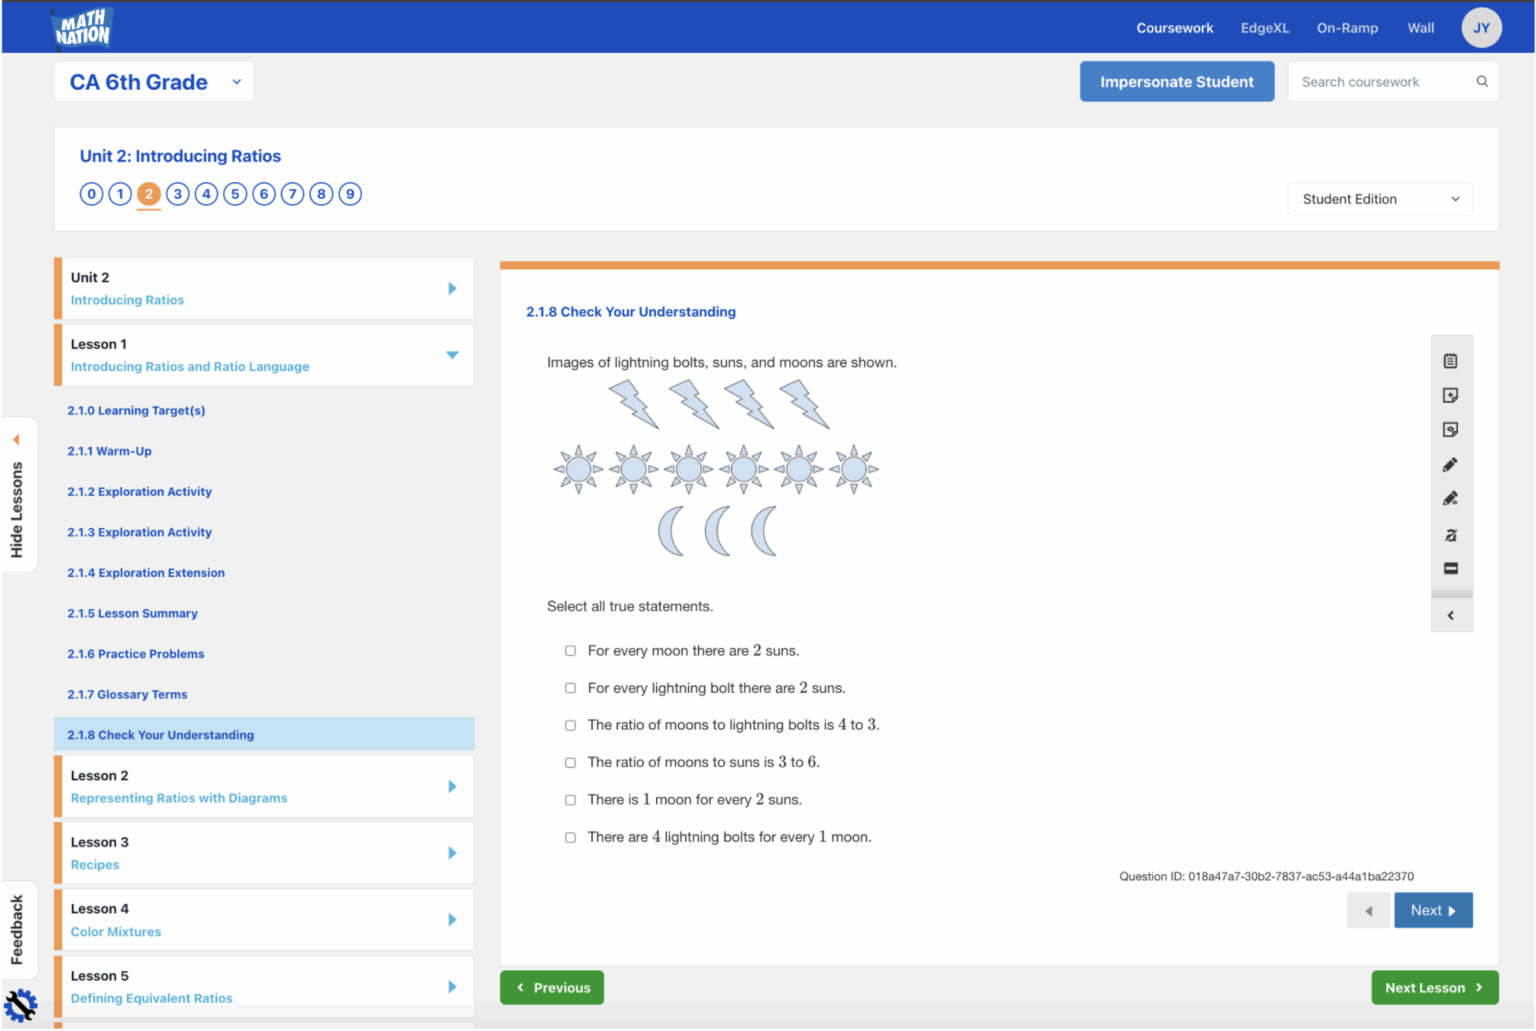
Task: Select unit section number 5
Action: coord(234,193)
